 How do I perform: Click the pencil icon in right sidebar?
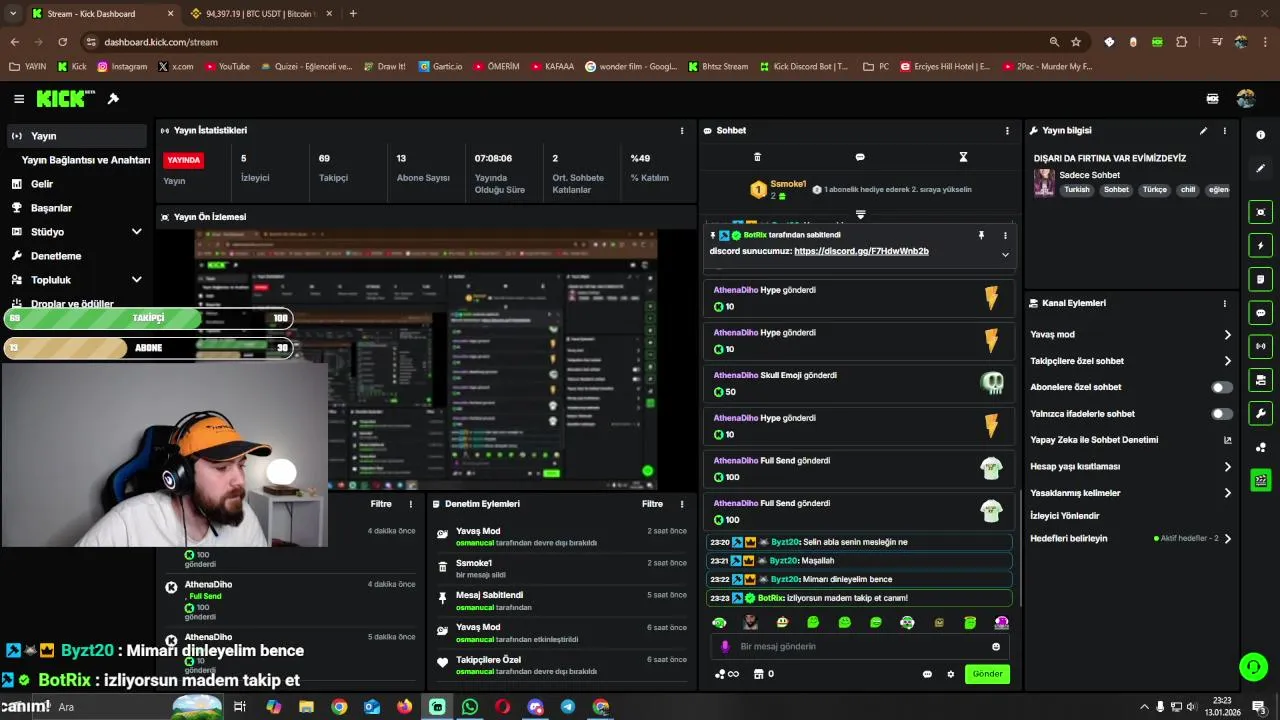pos(1260,168)
